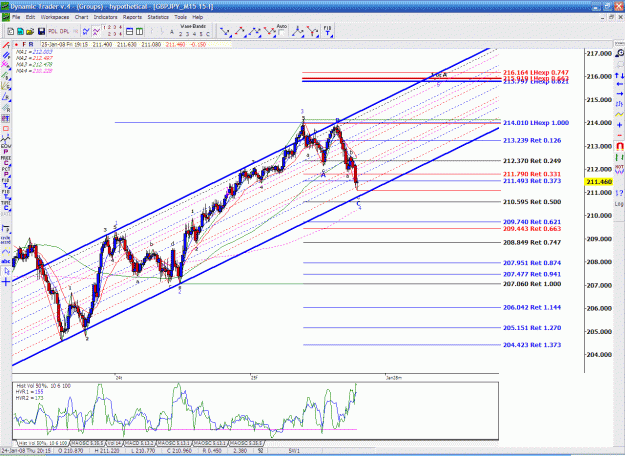Open the Statistics menu

tap(158, 17)
